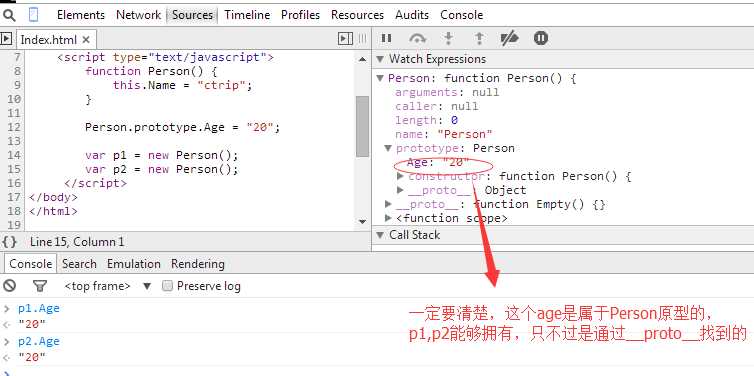Image resolution: width=754 pixels, height=376 pixels.
Task: Open the top frame dropdown
Action: pos(108,286)
